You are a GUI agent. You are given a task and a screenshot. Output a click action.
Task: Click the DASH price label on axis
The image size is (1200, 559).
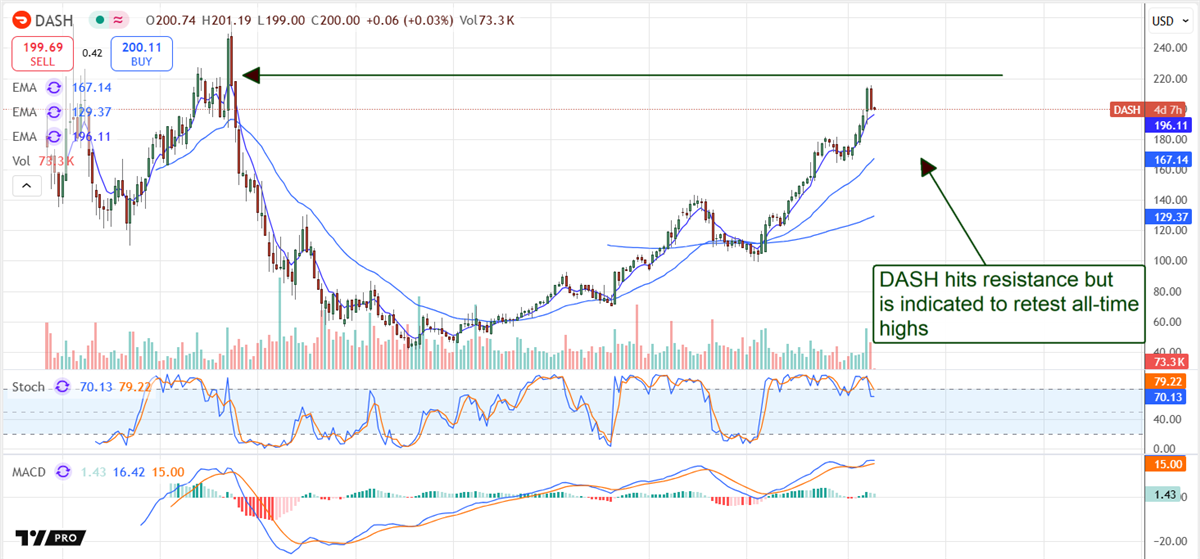(1127, 109)
